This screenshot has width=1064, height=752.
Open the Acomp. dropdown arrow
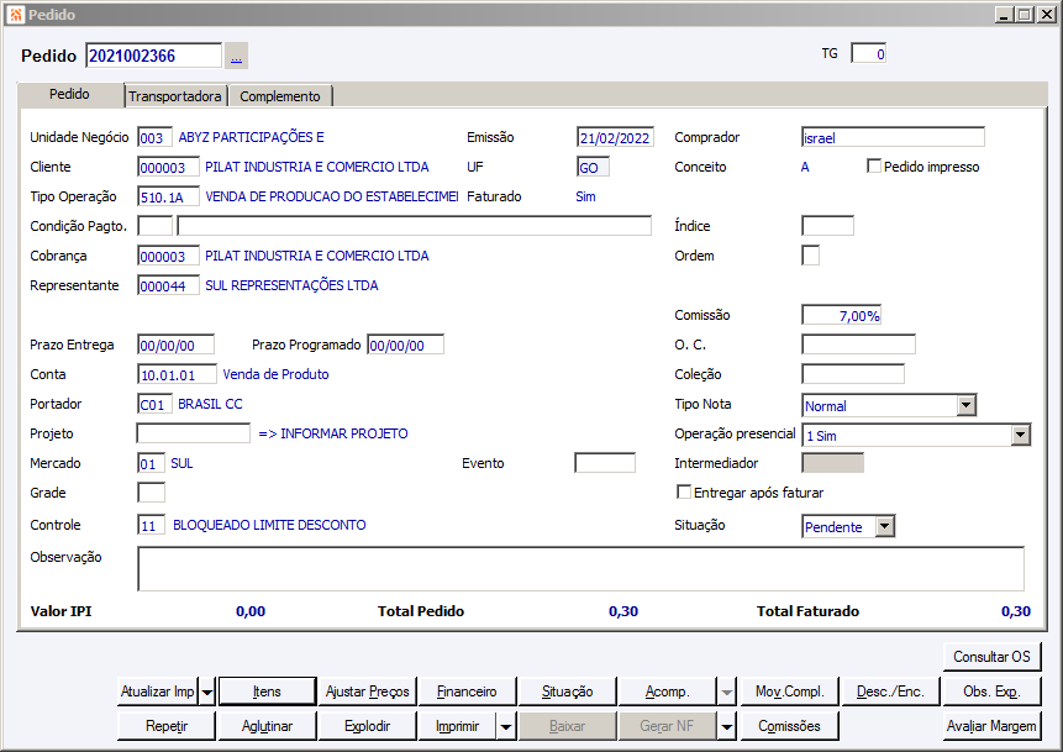coord(727,692)
